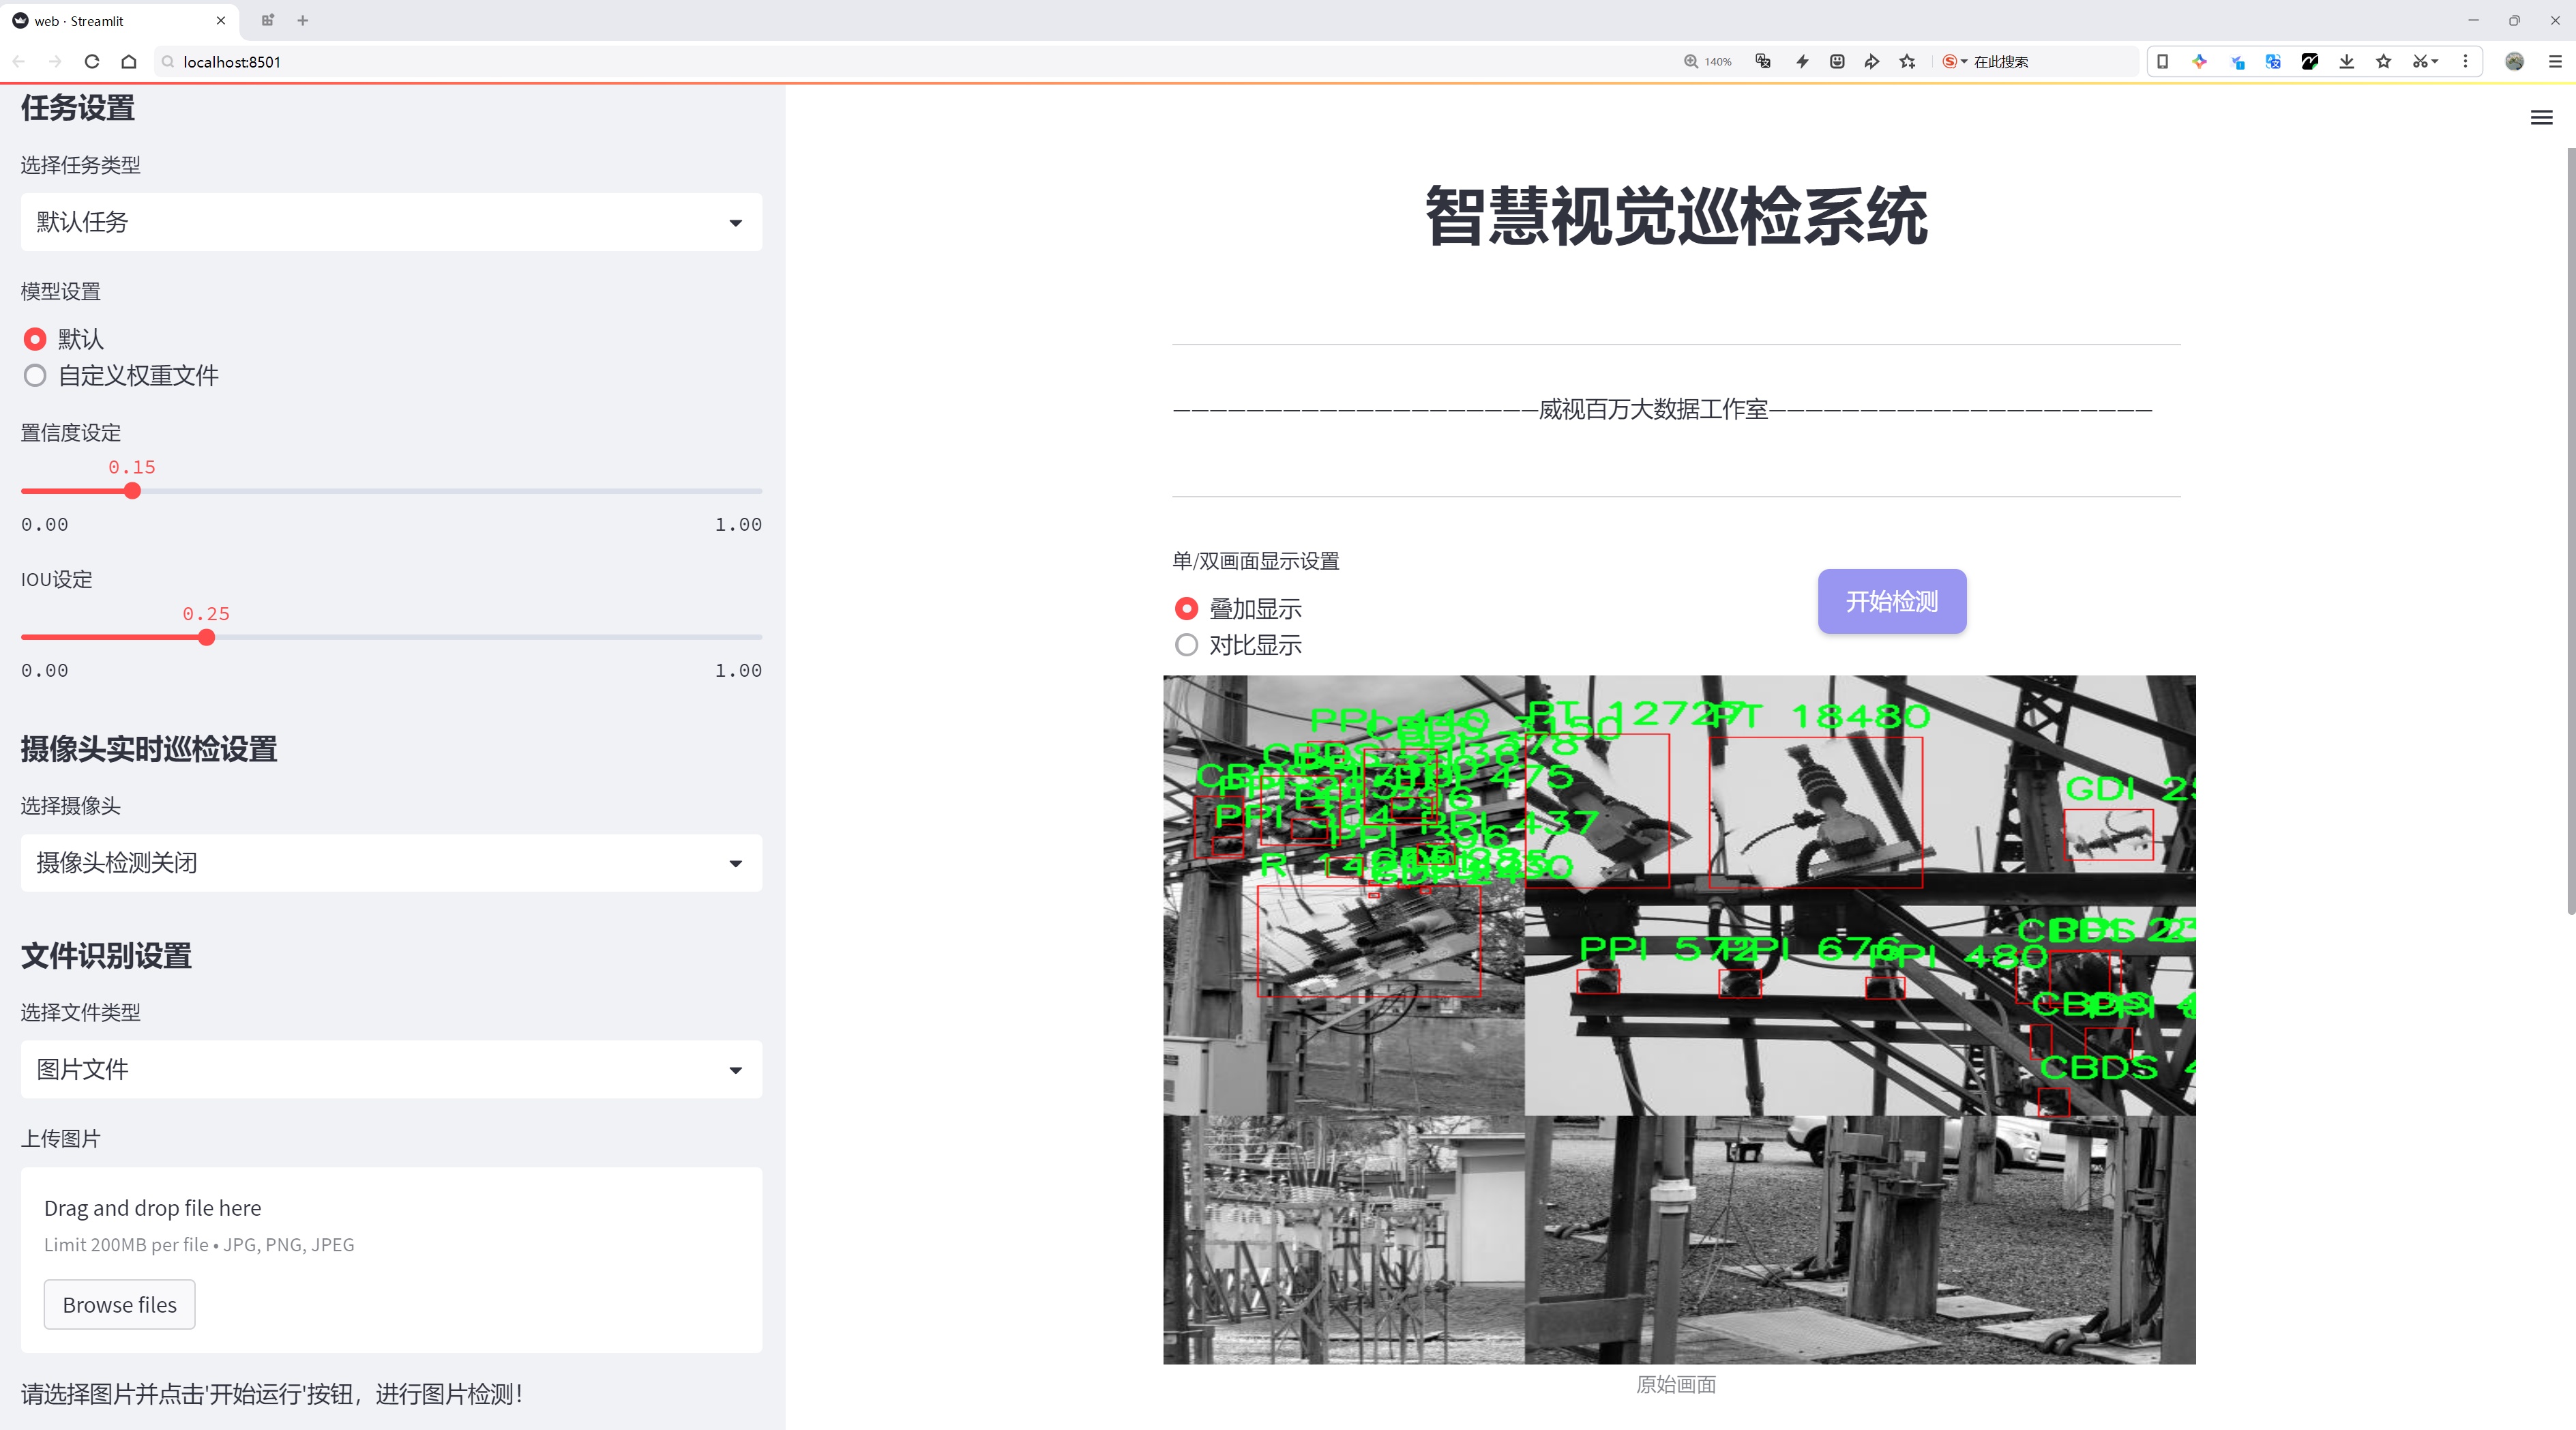Open the 图片文件 file type dropdown
The image size is (2576, 1430).
point(390,1069)
